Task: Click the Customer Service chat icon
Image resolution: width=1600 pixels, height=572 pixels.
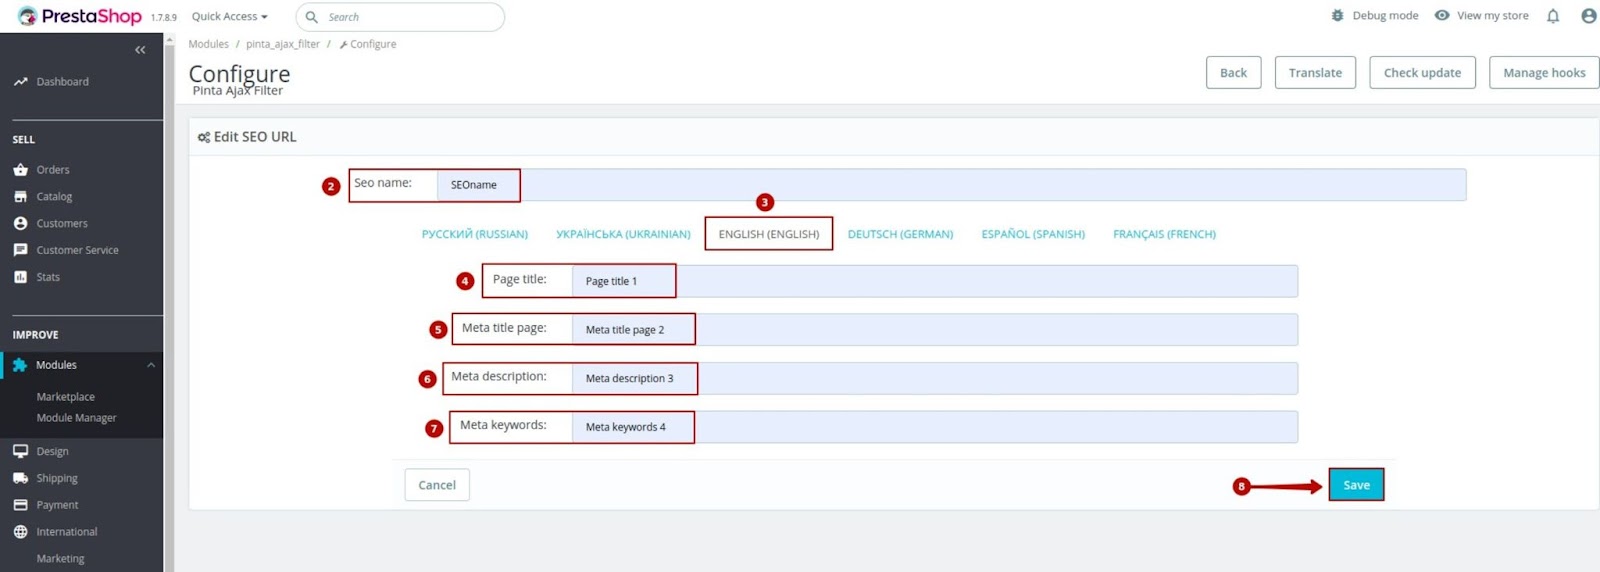Action: click(20, 250)
